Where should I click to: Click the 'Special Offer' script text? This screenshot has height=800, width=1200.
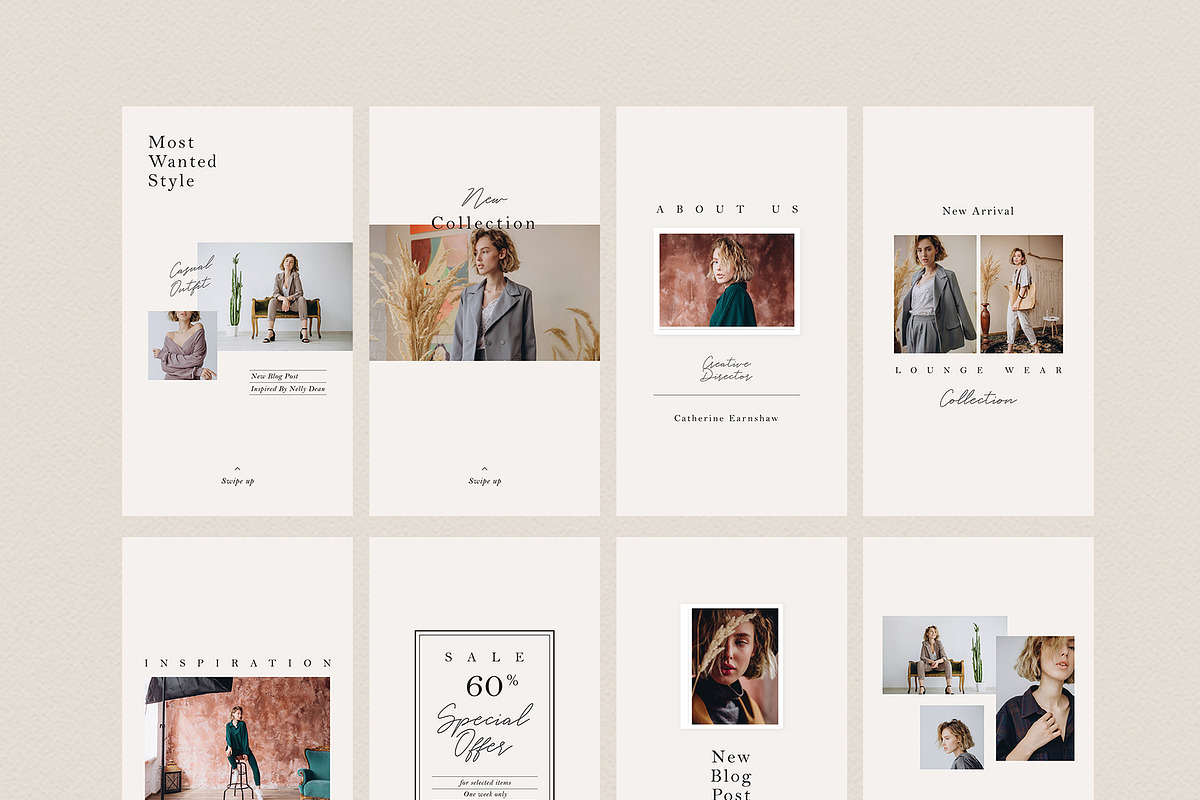click(x=484, y=731)
